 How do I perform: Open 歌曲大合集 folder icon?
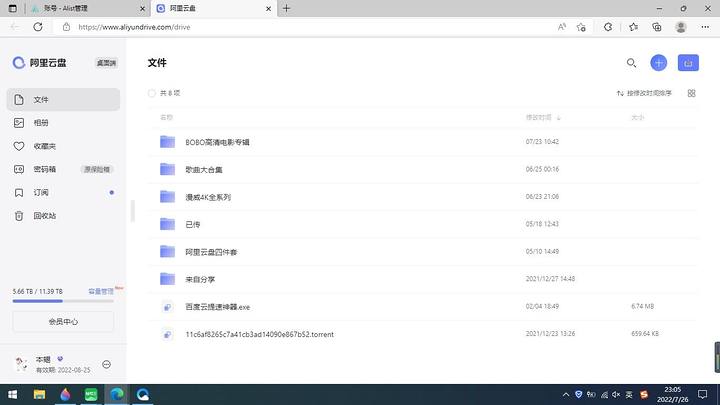167,169
